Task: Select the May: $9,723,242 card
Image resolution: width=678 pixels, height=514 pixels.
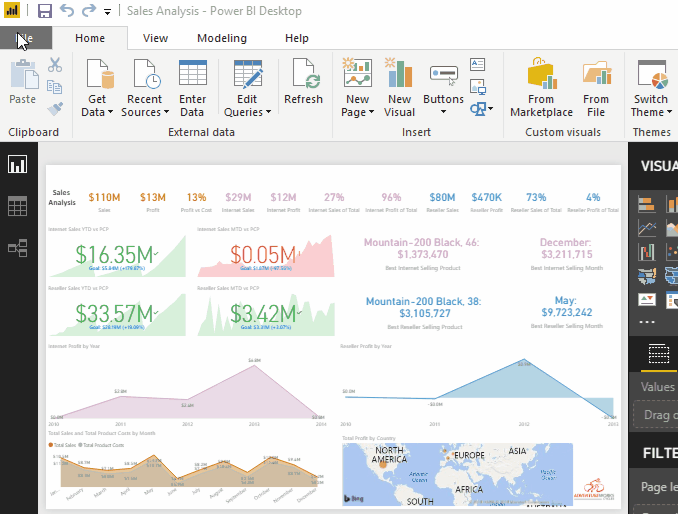Action: (566, 312)
